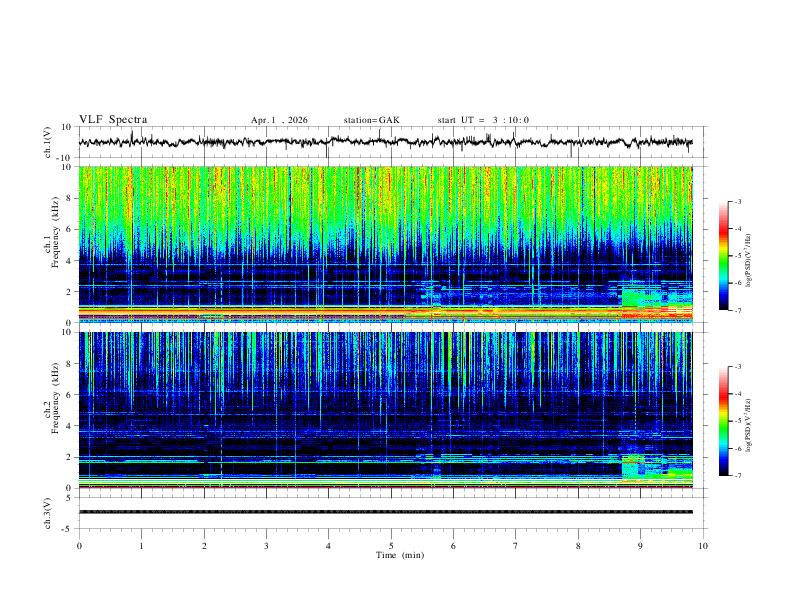Click the 5-minute tick label on time axis
The width and height of the screenshot is (792, 612).
click(391, 546)
